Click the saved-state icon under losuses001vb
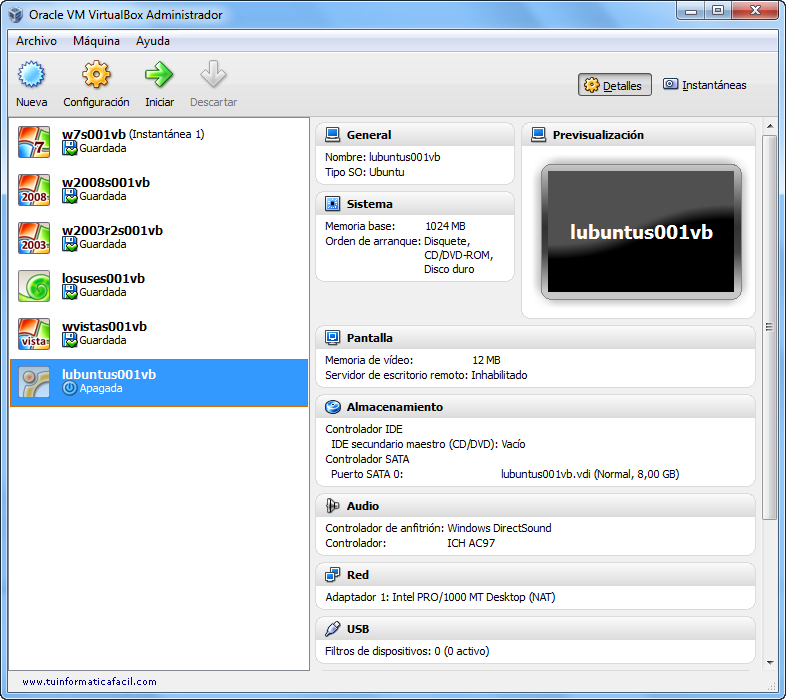Image resolution: width=786 pixels, height=700 pixels. tap(70, 292)
